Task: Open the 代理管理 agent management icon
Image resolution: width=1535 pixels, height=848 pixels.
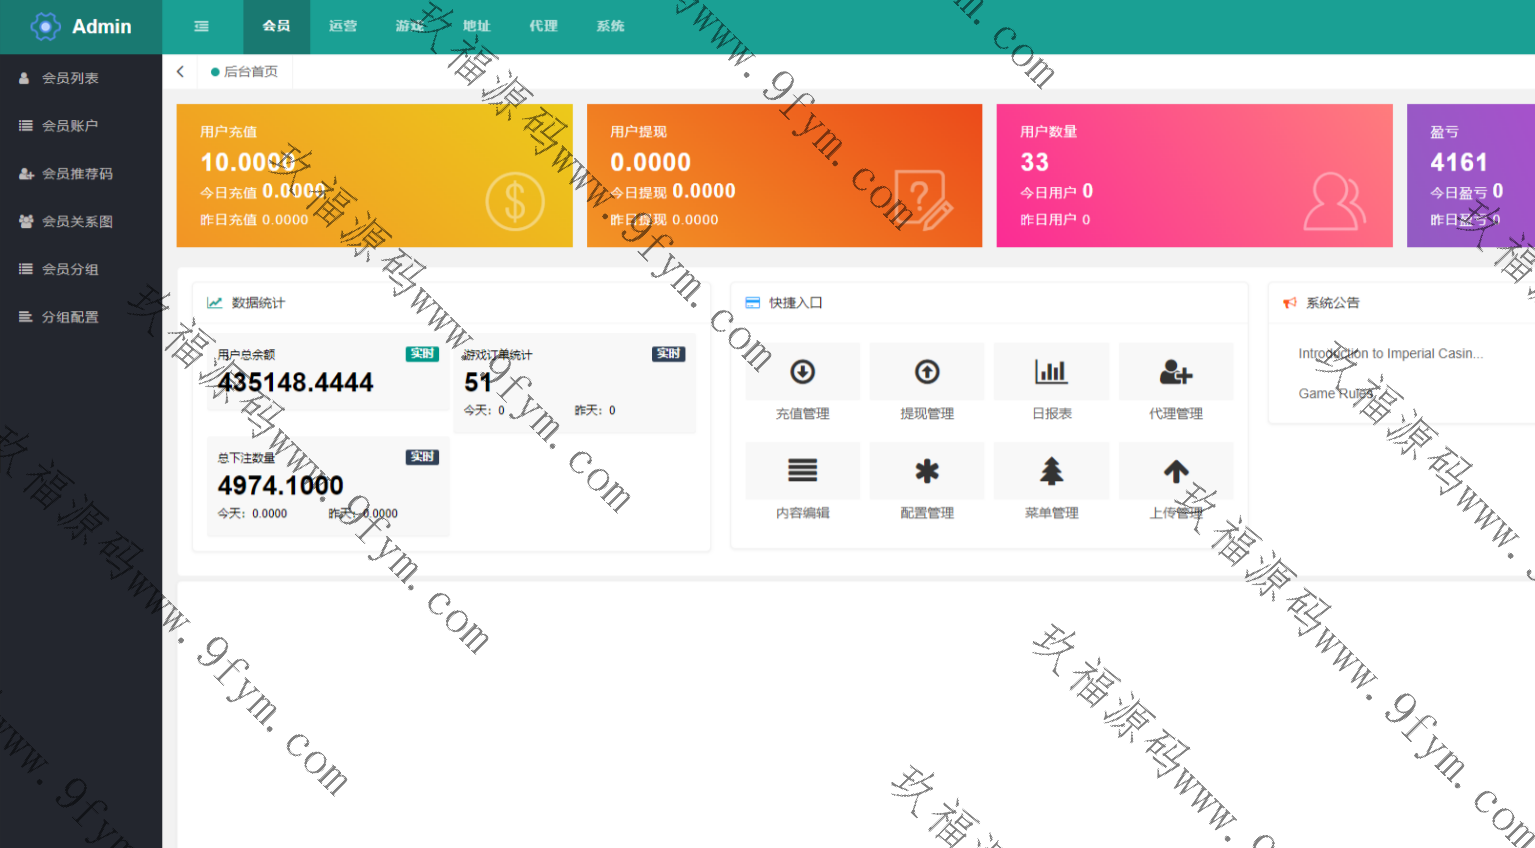Action: [x=1175, y=373]
